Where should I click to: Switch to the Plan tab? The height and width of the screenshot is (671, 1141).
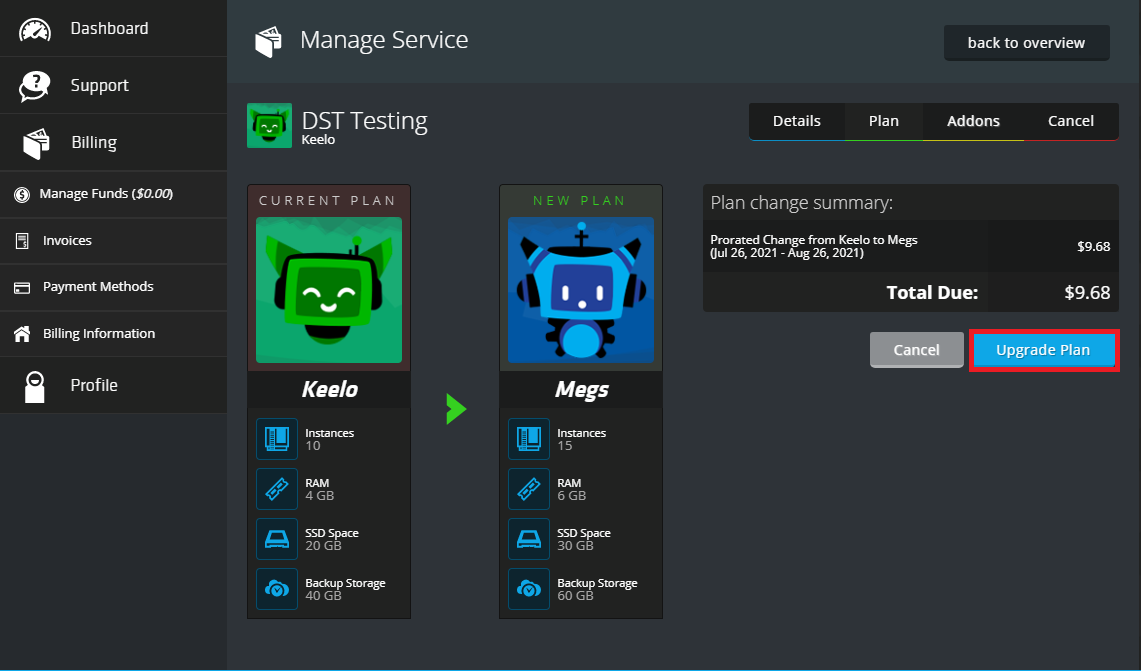tap(883, 122)
